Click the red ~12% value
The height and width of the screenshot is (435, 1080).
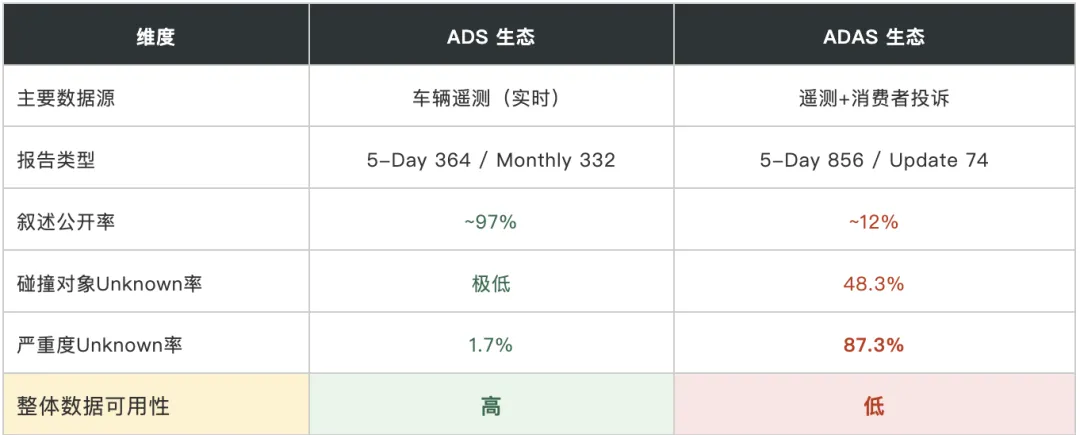(873, 222)
